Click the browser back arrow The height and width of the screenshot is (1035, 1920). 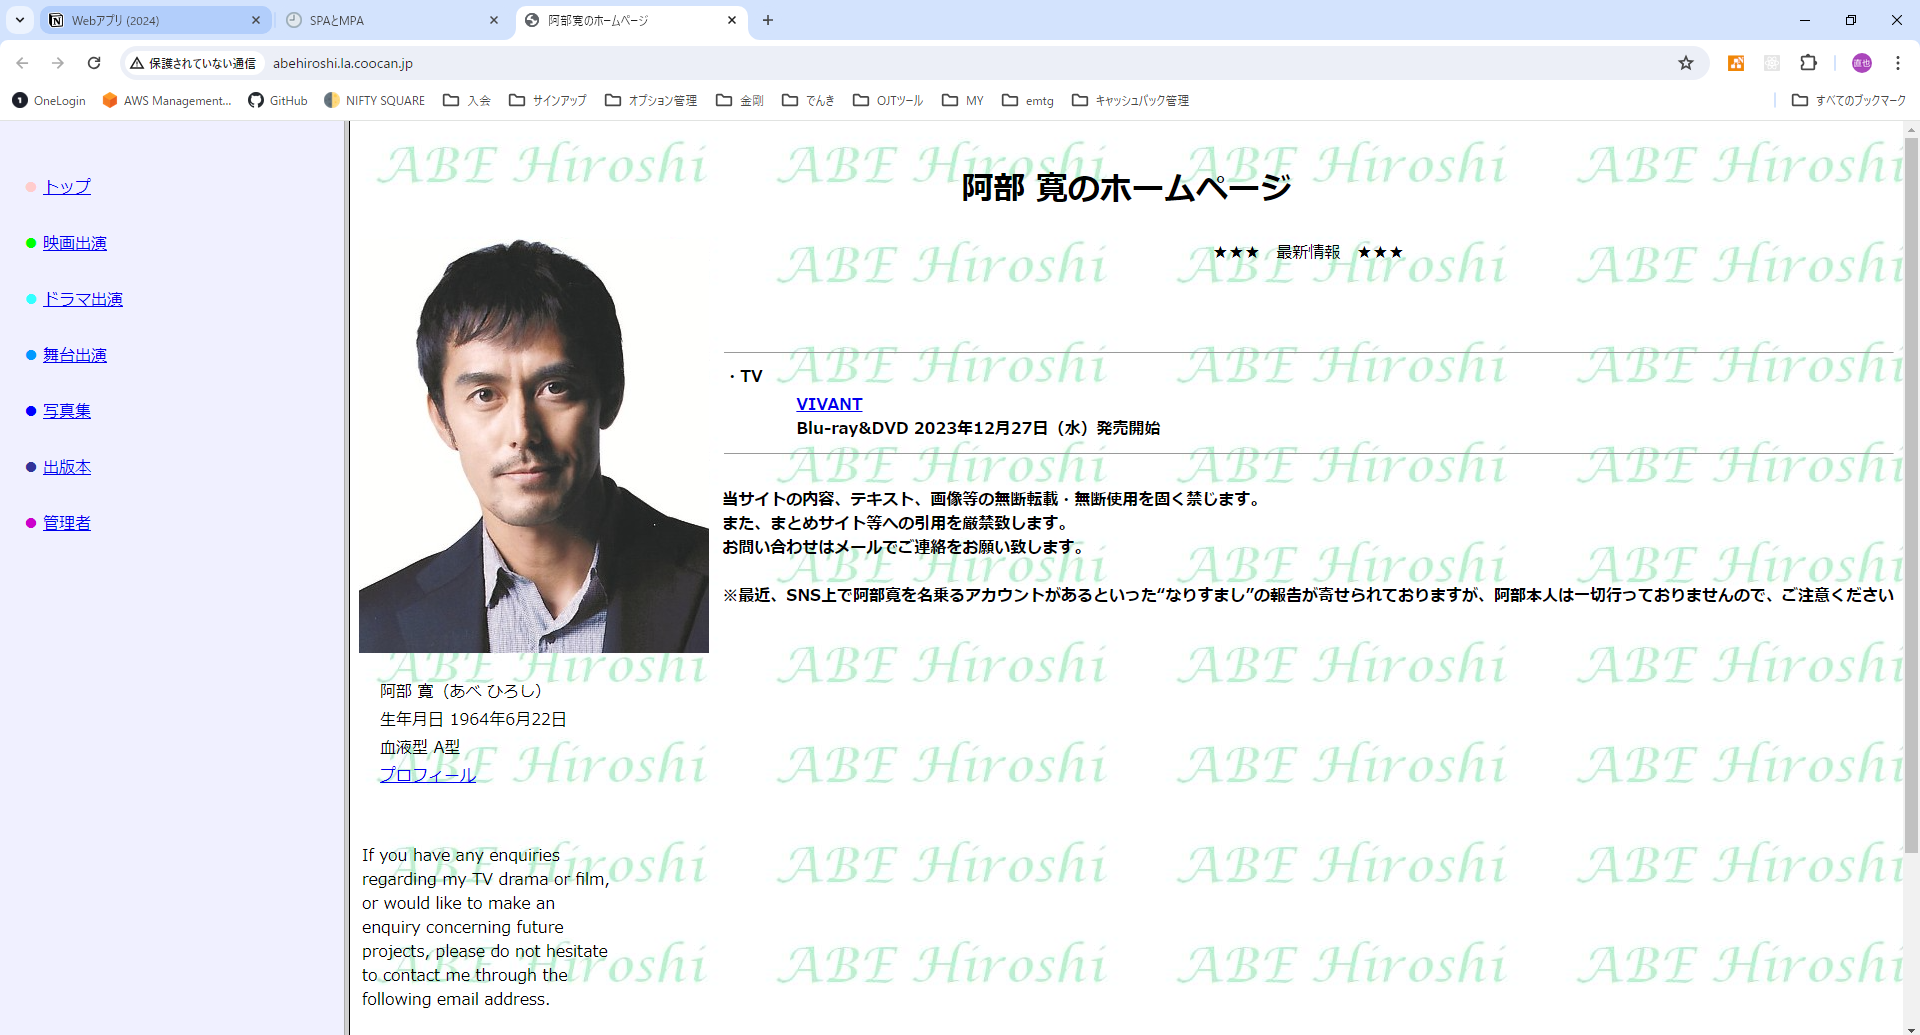(x=22, y=63)
